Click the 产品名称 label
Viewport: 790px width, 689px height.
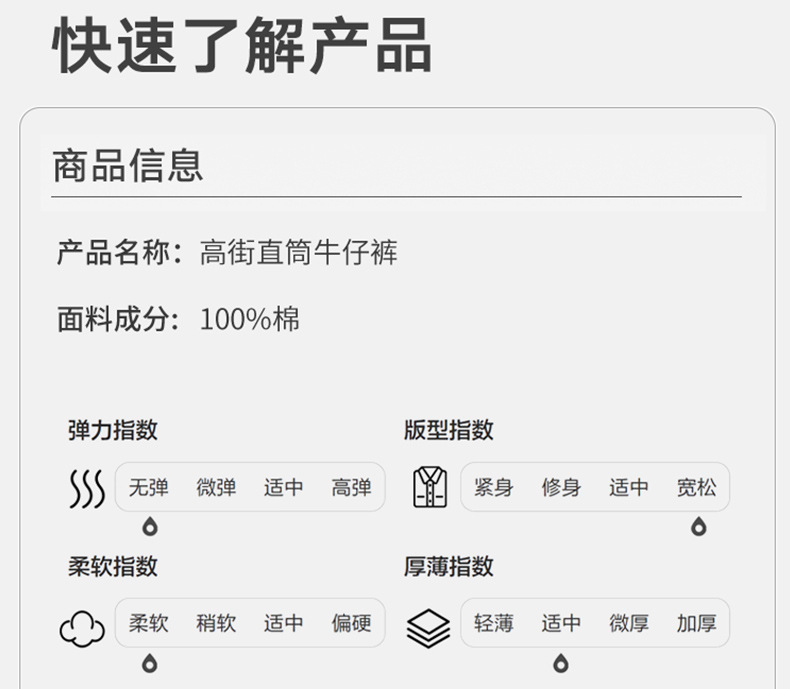pos(120,252)
